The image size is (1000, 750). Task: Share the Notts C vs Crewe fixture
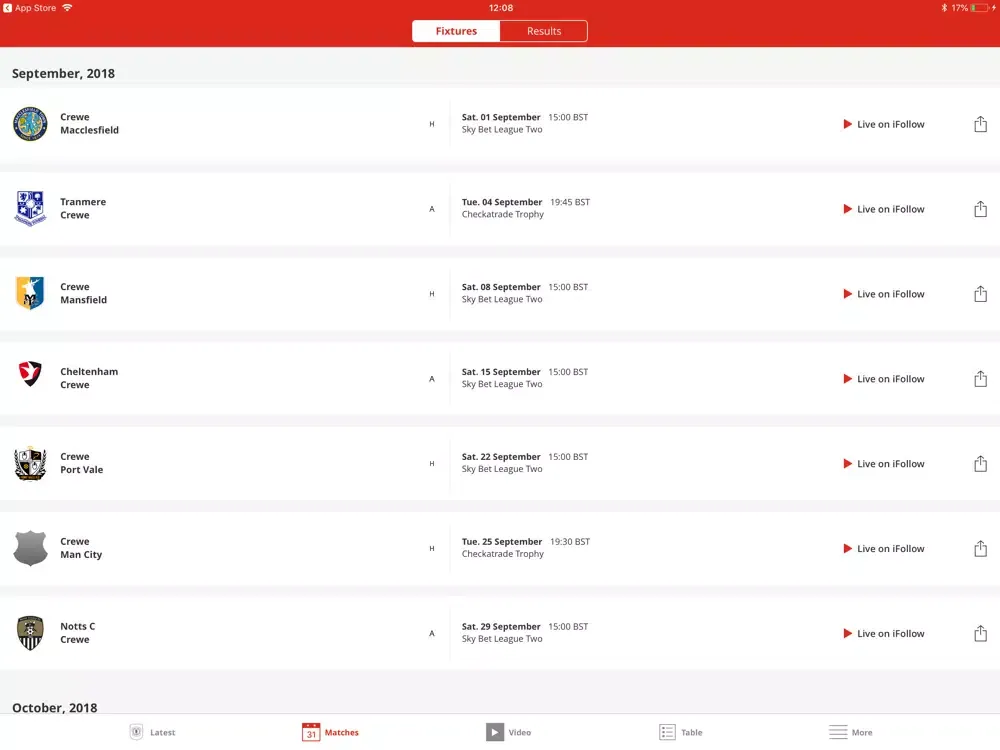coord(980,633)
